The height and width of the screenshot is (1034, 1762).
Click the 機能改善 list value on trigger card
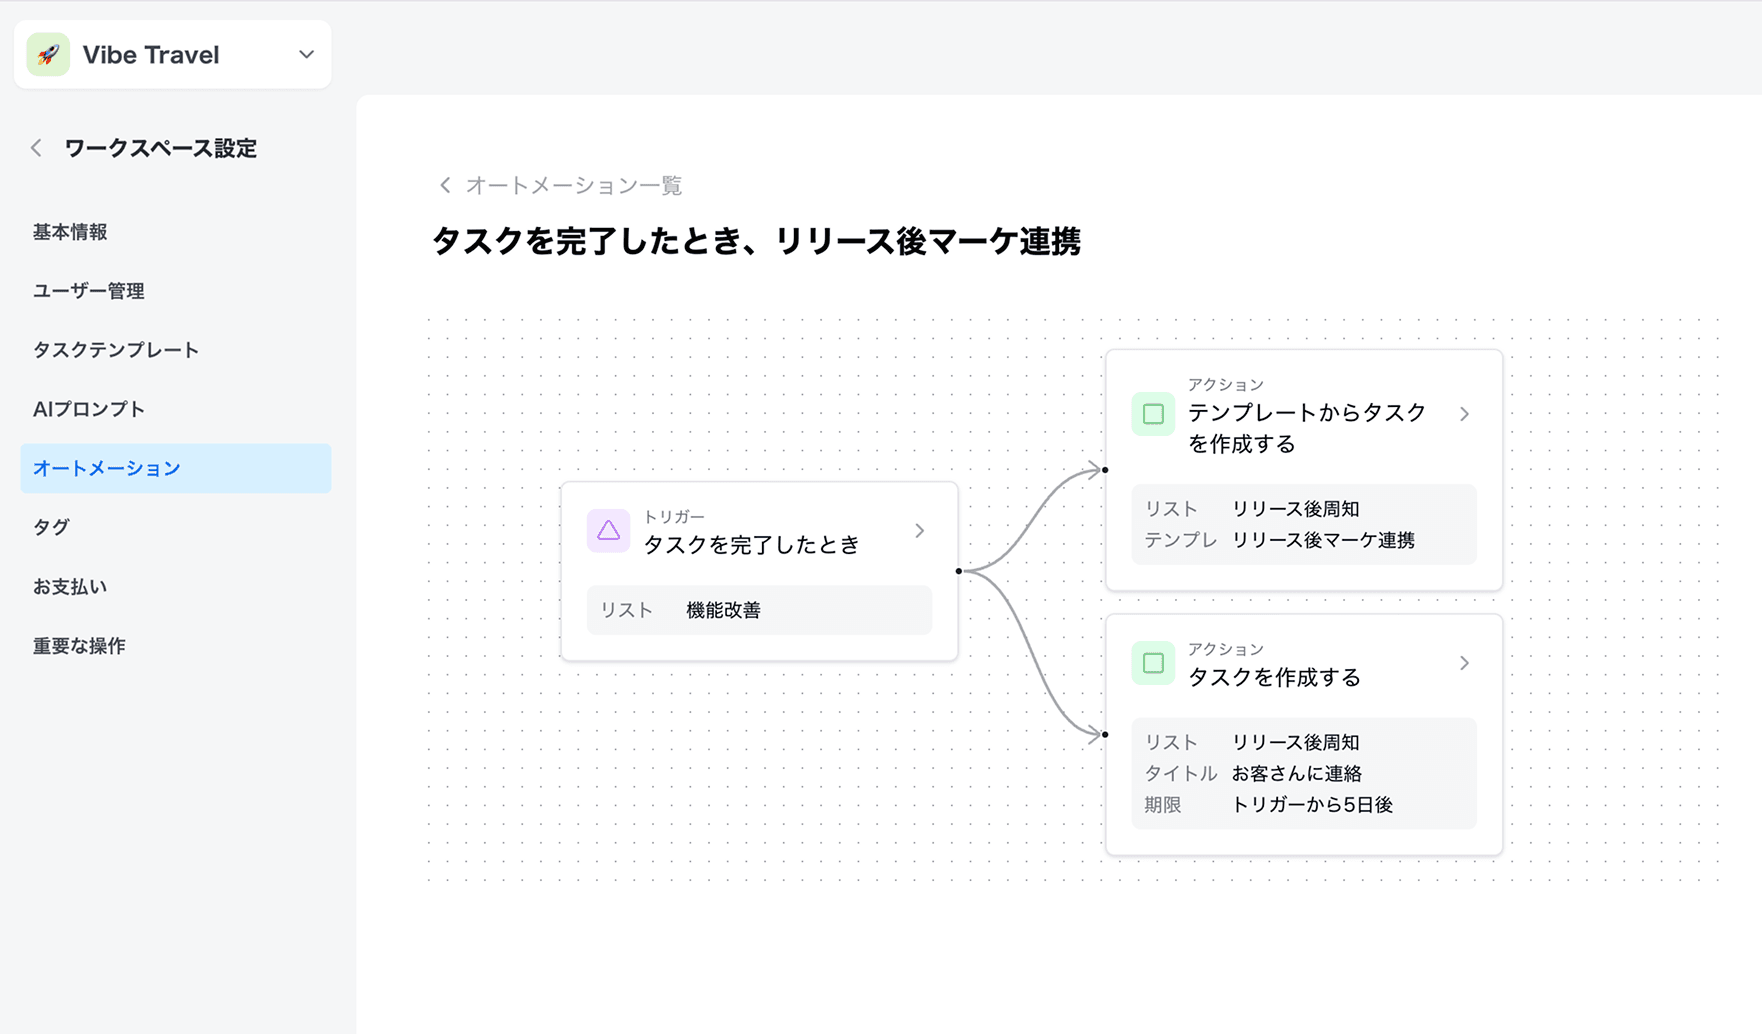click(722, 609)
